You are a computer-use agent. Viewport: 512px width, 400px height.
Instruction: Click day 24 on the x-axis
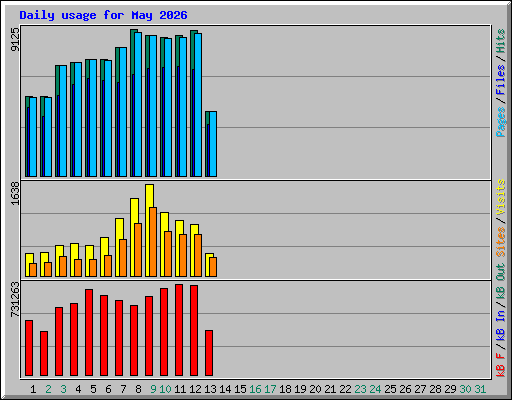[x=375, y=389]
